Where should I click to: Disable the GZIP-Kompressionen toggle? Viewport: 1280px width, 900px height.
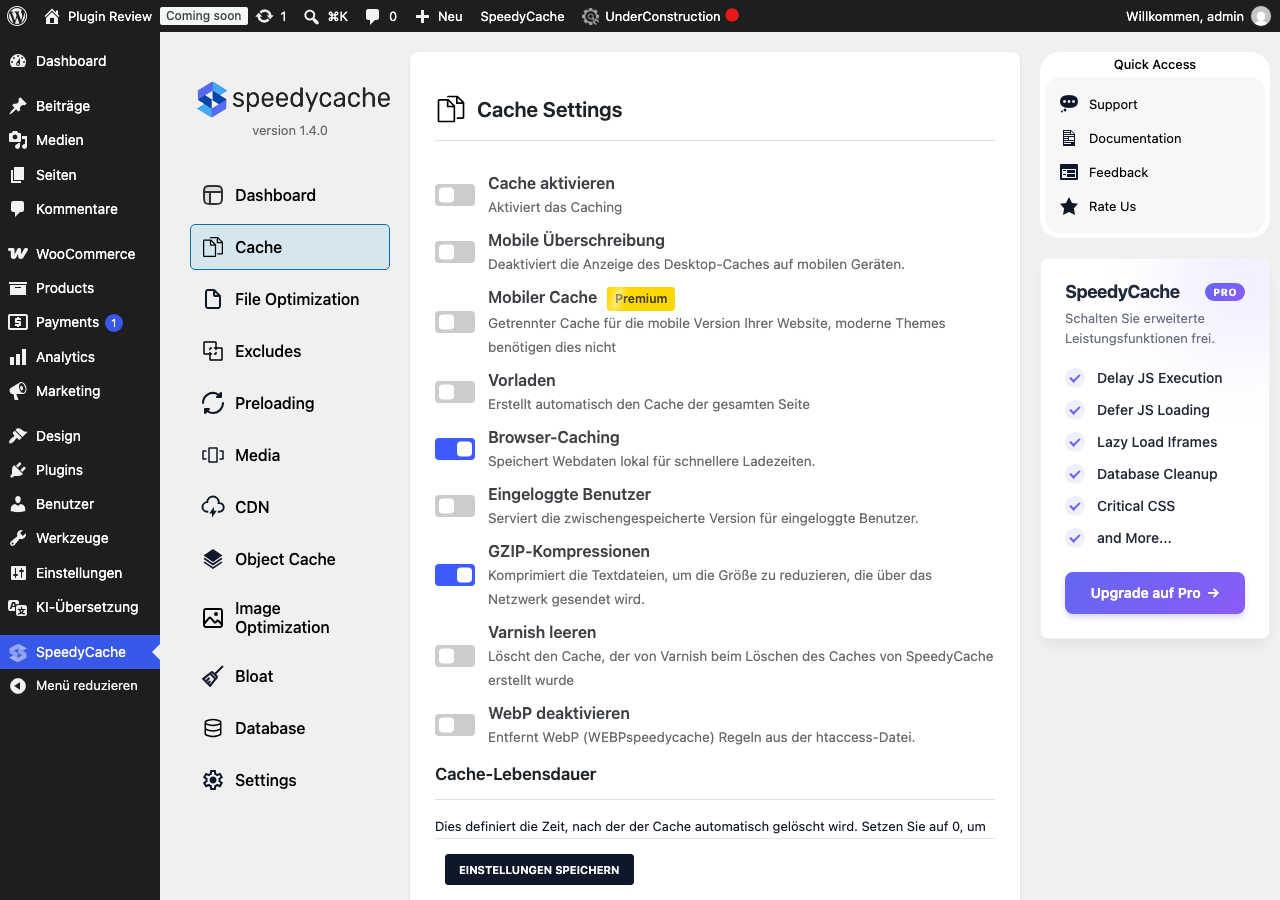[455, 575]
